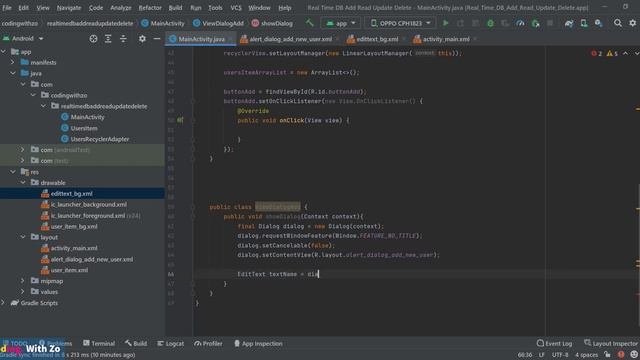Collapse the drawable folder

pyautogui.click(x=23, y=182)
